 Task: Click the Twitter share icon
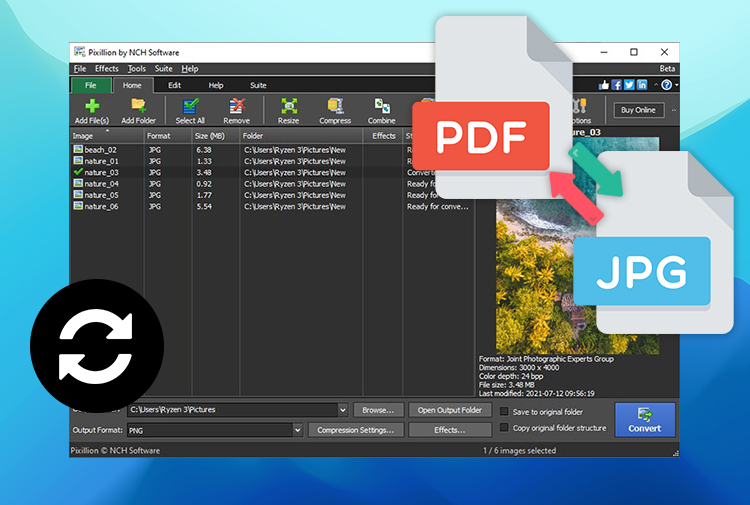pyautogui.click(x=629, y=85)
